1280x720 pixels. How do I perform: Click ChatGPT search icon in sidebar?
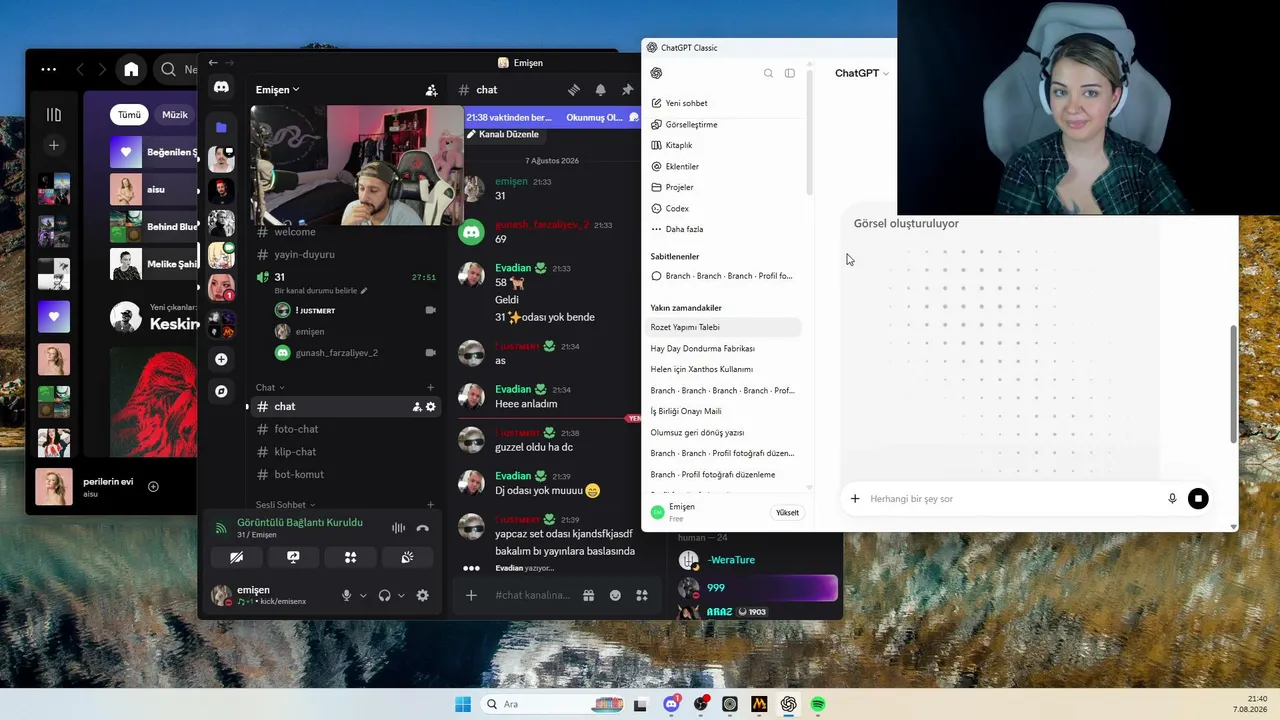coord(768,73)
